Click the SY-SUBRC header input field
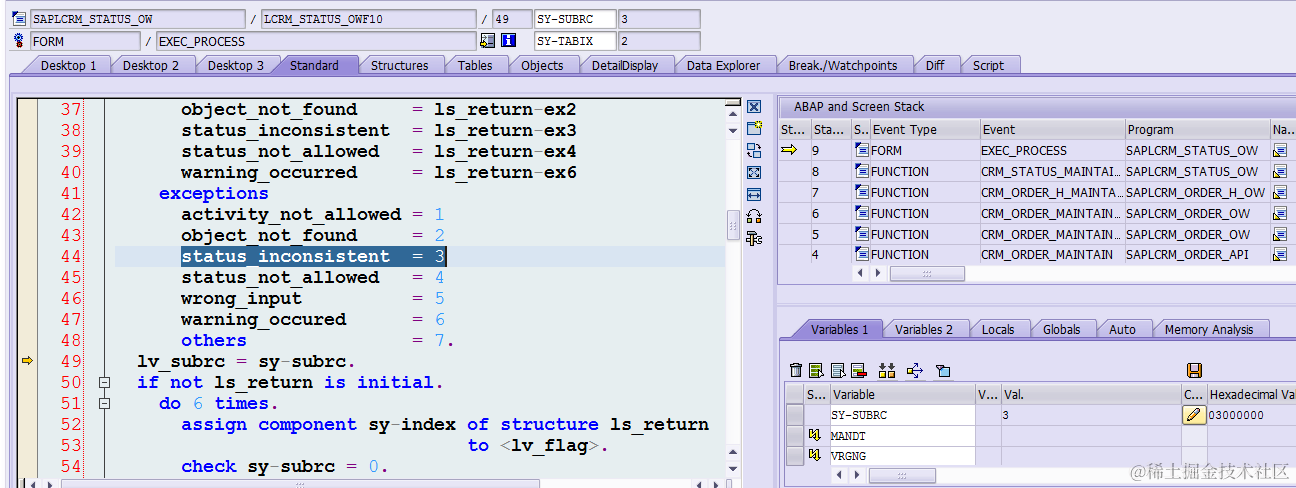The image size is (1296, 488). point(576,19)
